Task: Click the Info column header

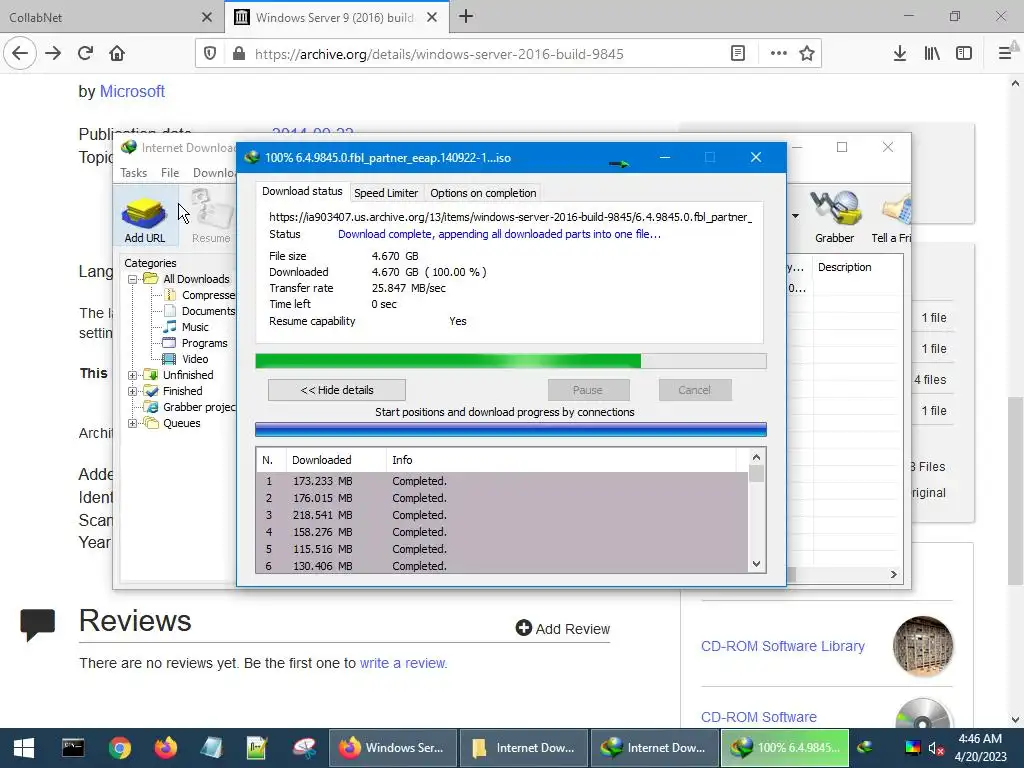Action: coord(560,460)
